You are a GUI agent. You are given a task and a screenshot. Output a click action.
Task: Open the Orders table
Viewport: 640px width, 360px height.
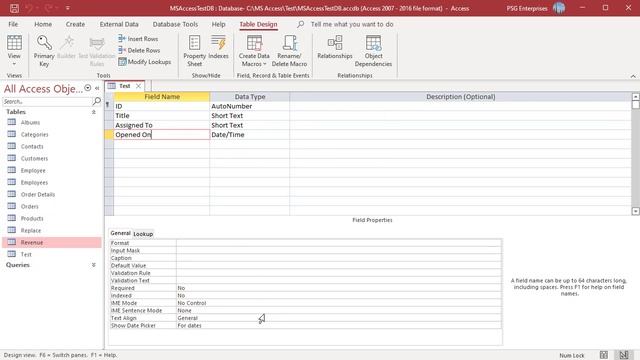(x=29, y=207)
